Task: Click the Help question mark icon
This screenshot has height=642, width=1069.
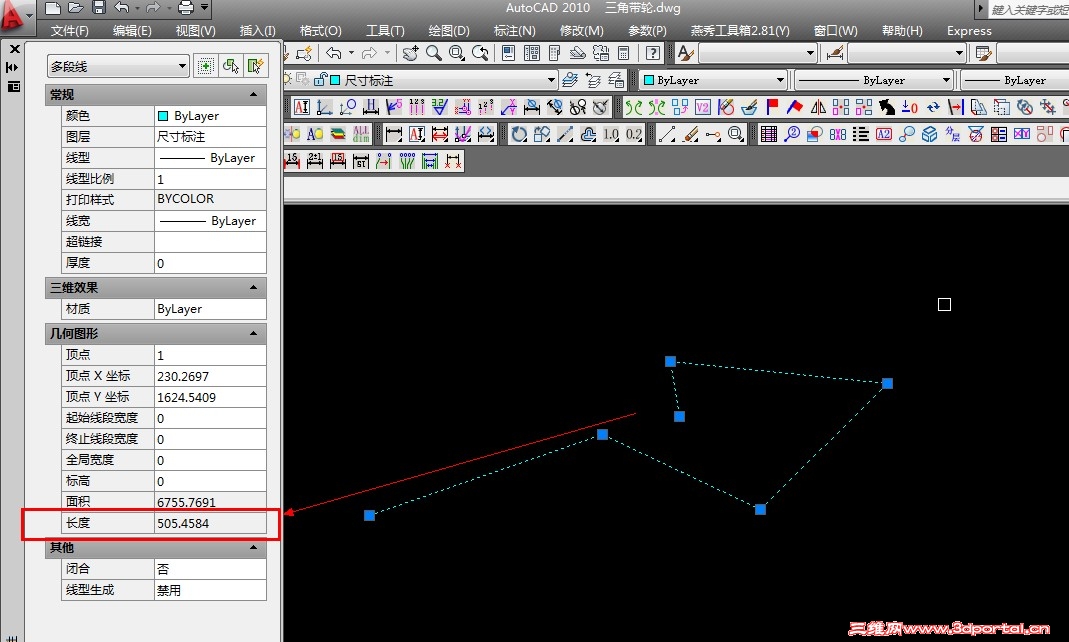Action: 652,53
